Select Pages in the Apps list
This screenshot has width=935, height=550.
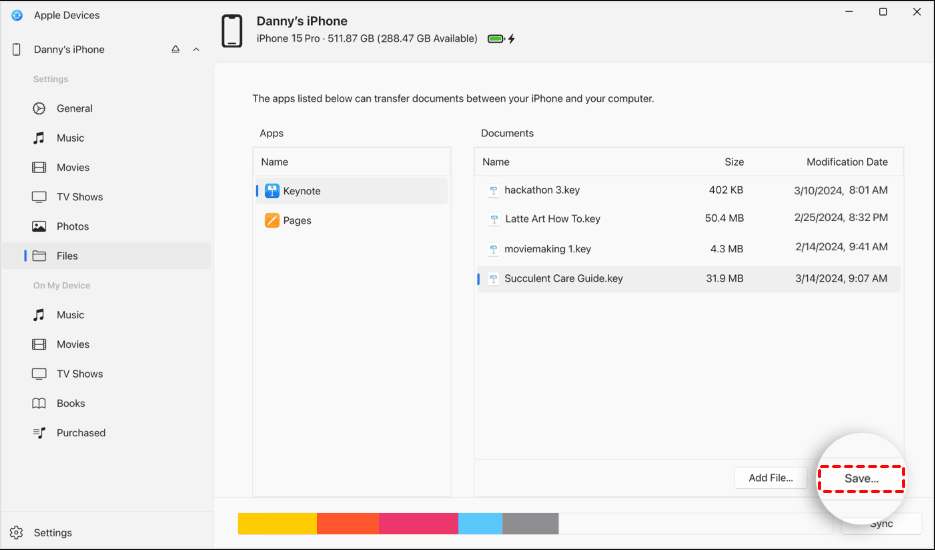tap(352, 221)
